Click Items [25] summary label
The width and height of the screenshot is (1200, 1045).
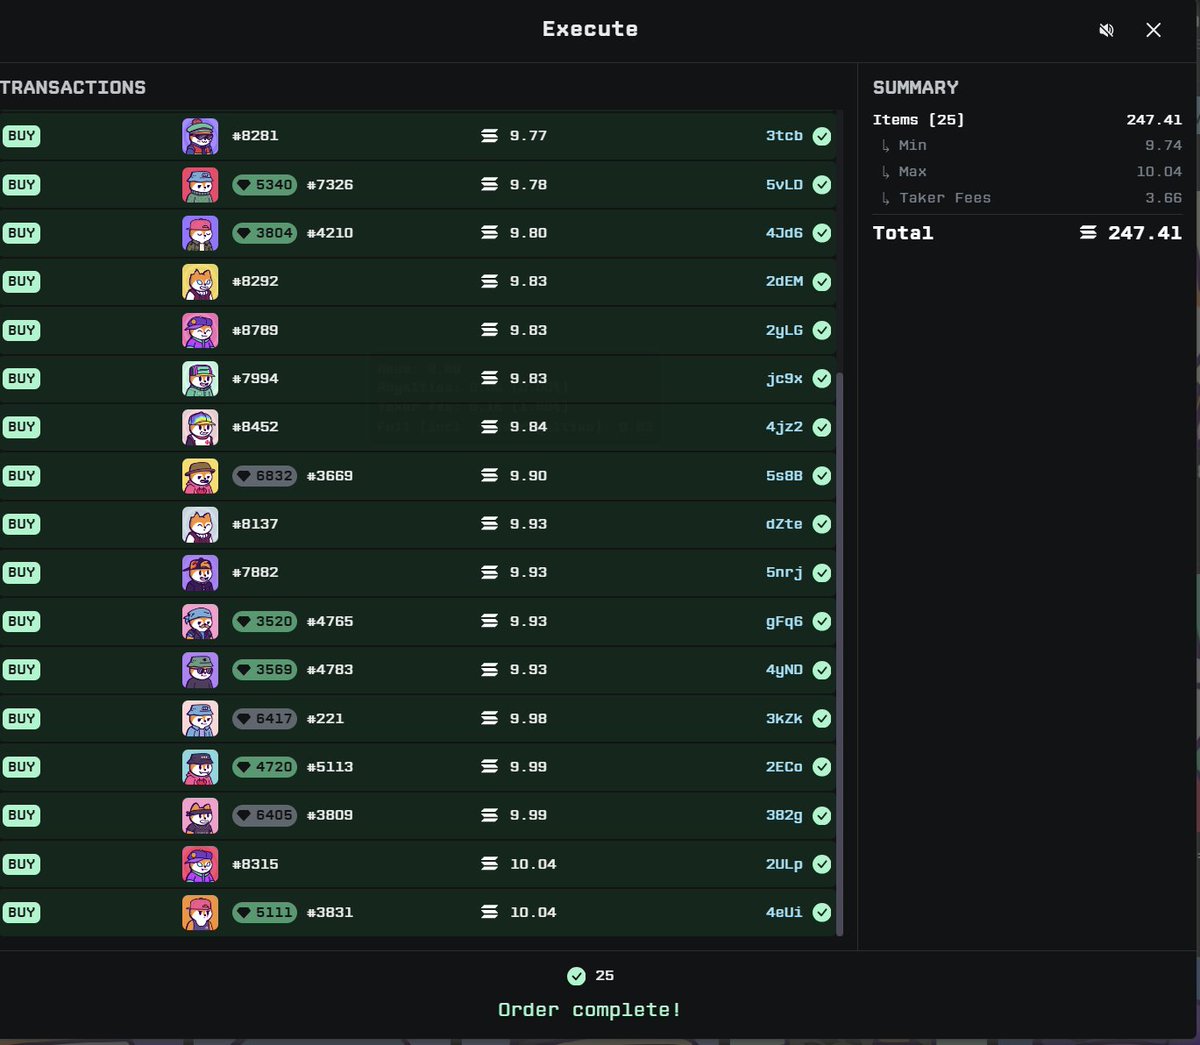pos(918,120)
